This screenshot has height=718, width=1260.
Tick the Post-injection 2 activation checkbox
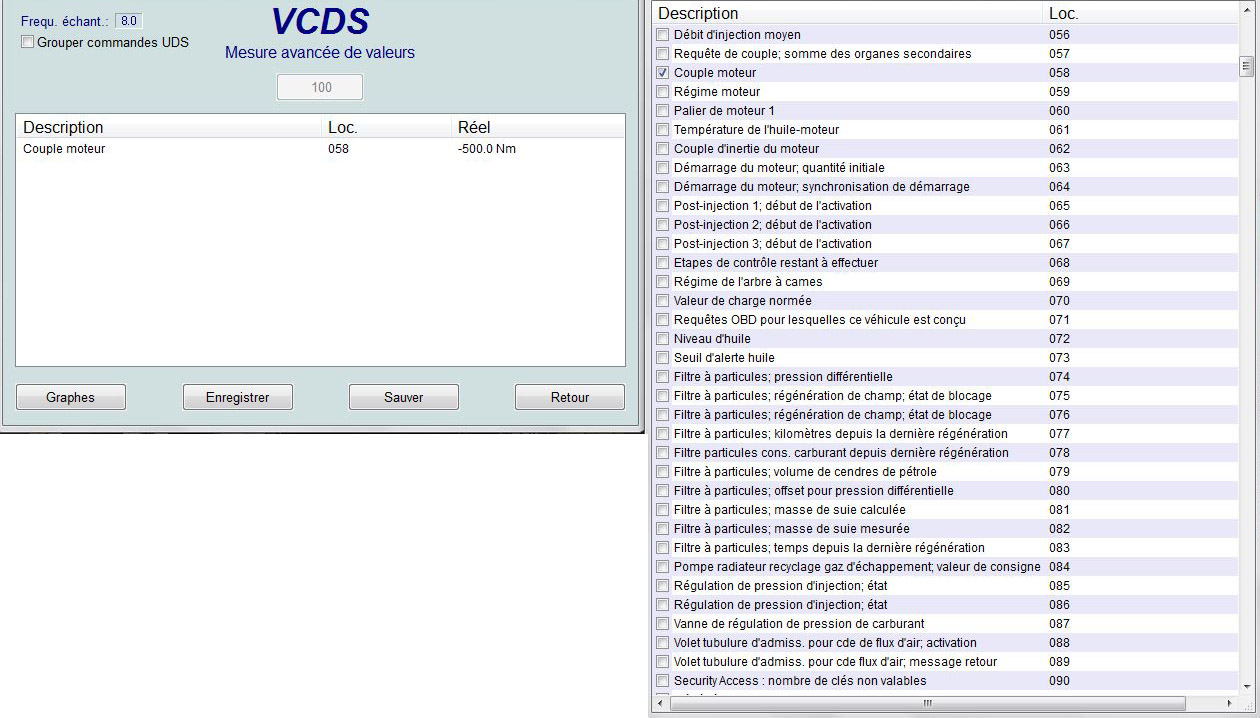tap(662, 225)
